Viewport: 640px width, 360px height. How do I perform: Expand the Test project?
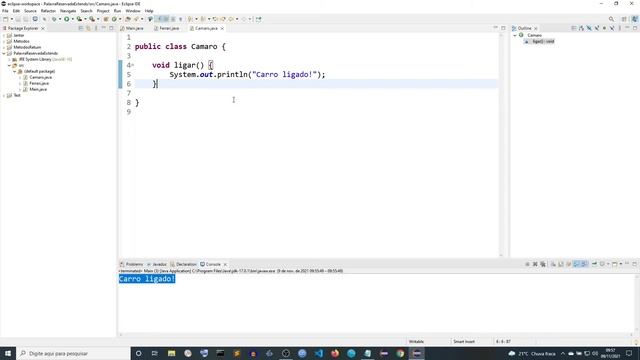pos(4,95)
